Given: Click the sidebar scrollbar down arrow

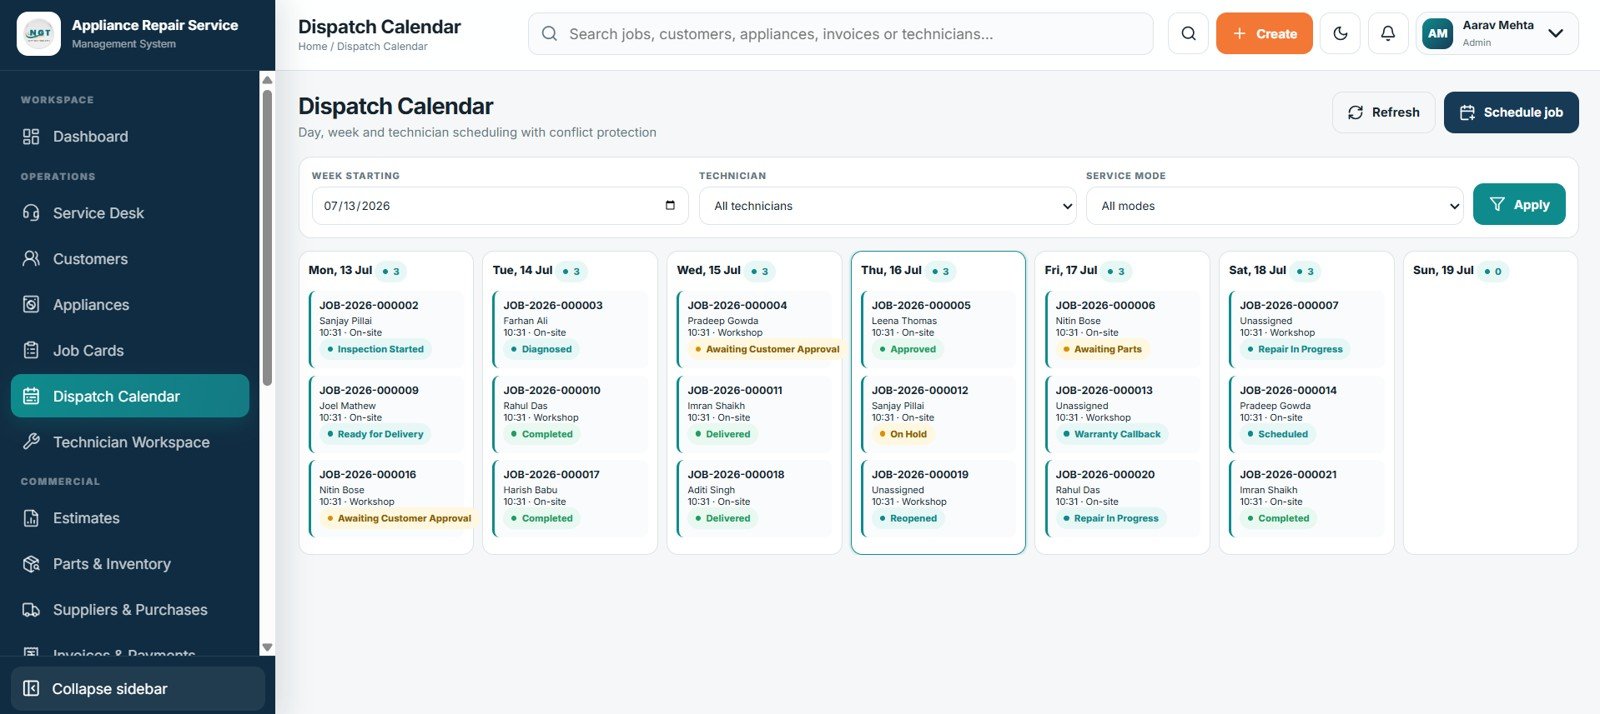Looking at the screenshot, I should click(x=267, y=648).
